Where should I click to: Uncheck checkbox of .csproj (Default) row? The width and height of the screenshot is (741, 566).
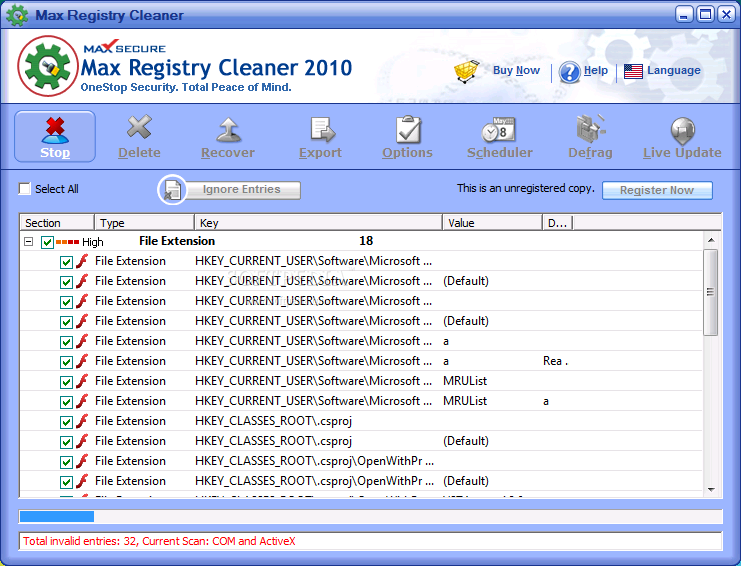point(66,442)
